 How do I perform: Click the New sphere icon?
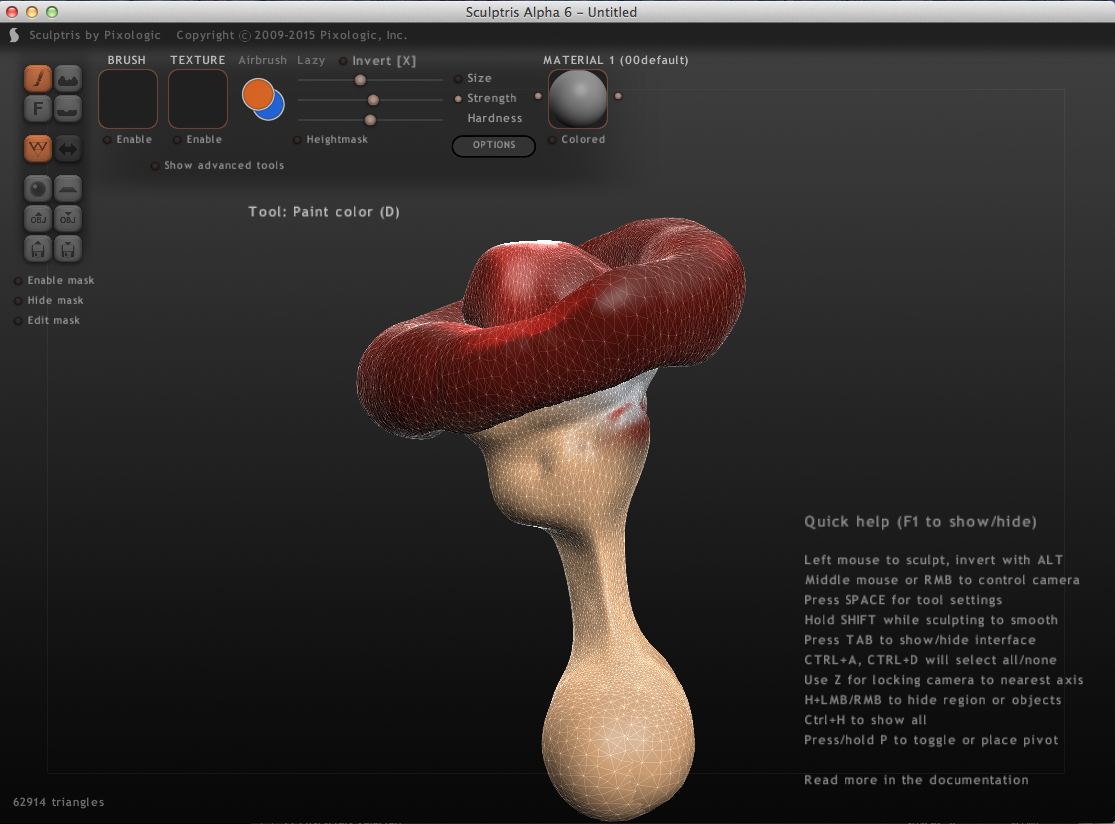click(x=38, y=189)
